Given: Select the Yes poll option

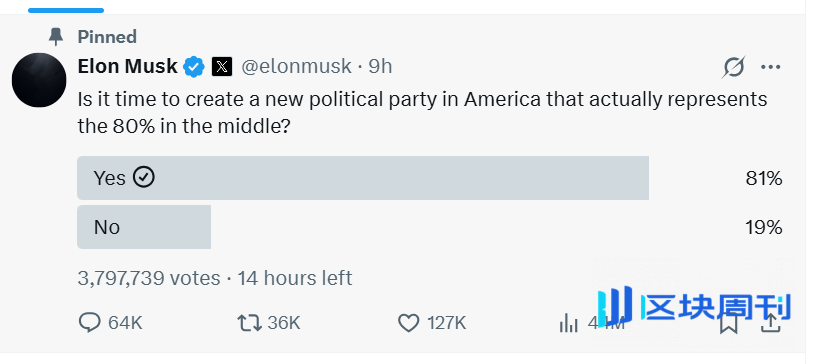Looking at the screenshot, I should 430,178.
